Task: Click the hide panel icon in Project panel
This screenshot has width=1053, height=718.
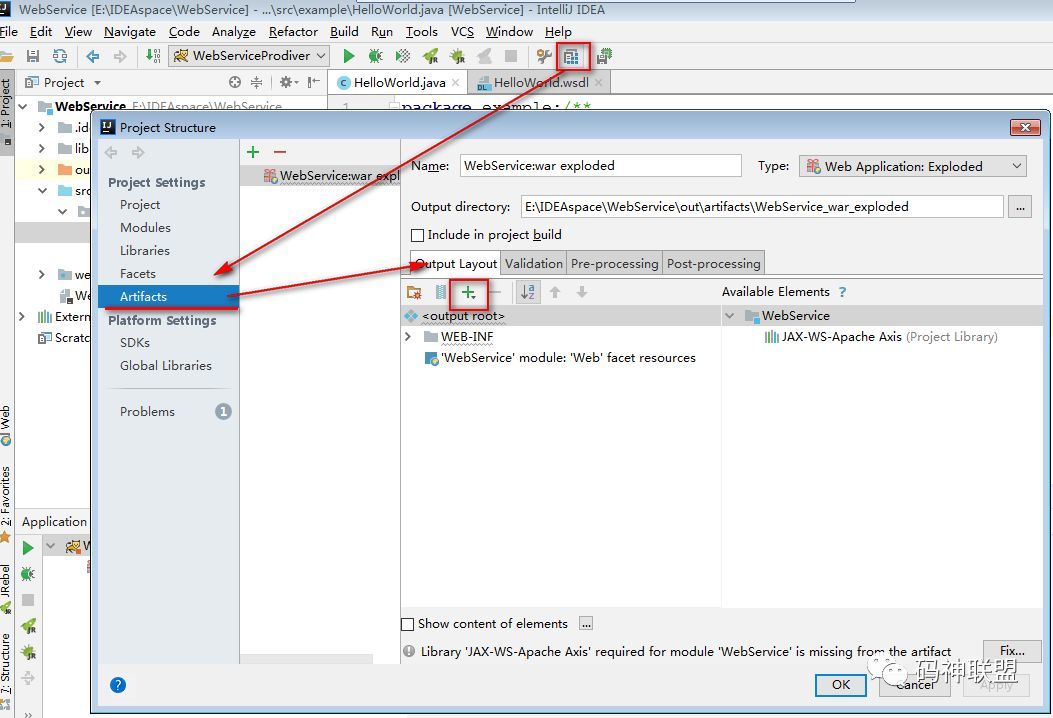Action: [314, 83]
